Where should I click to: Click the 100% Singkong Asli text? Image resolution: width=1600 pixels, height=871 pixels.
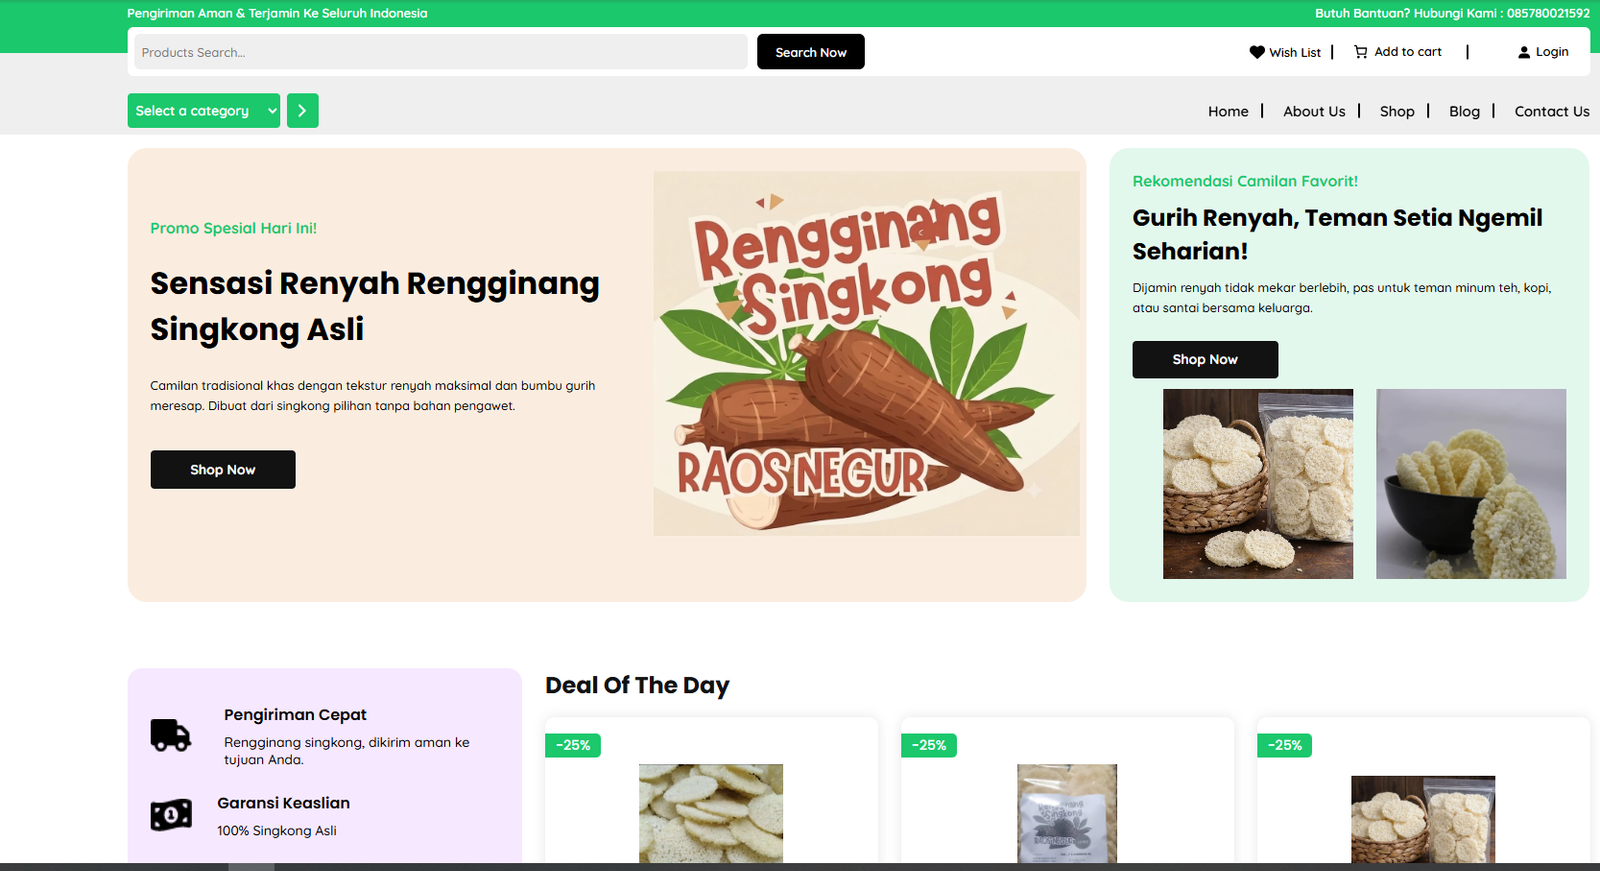pos(277,830)
